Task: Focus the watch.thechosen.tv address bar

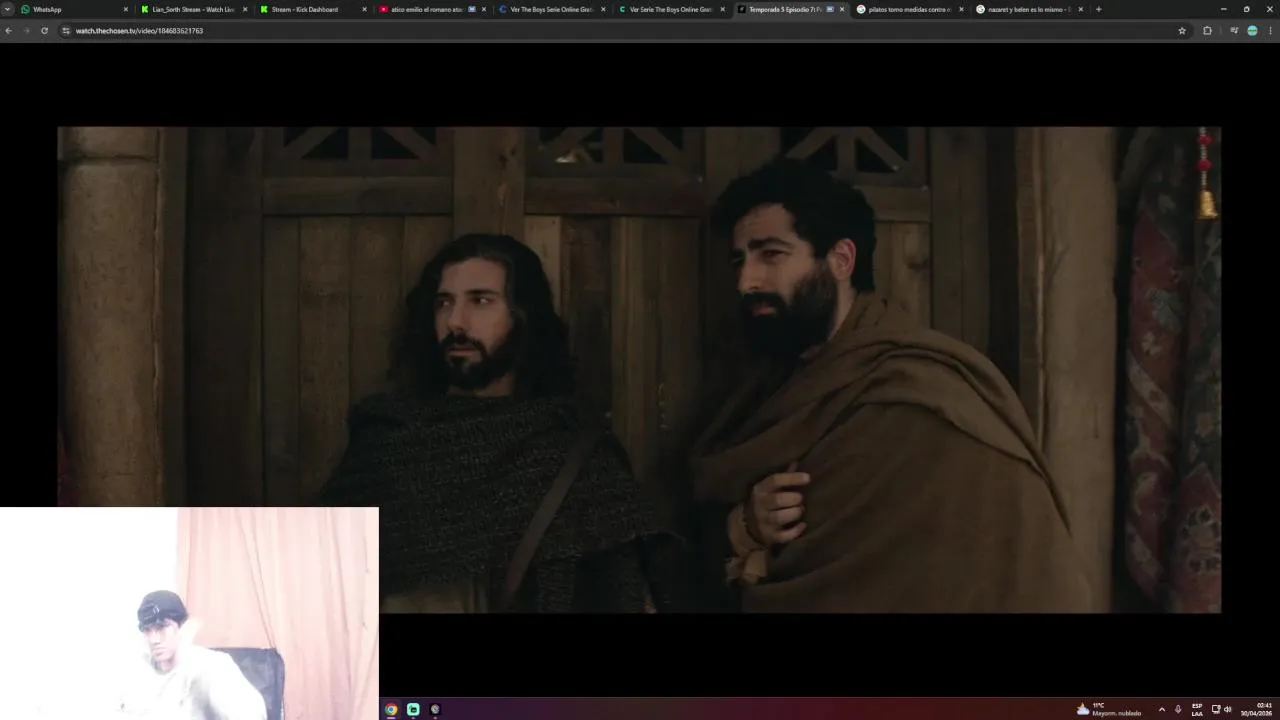Action: (x=620, y=31)
